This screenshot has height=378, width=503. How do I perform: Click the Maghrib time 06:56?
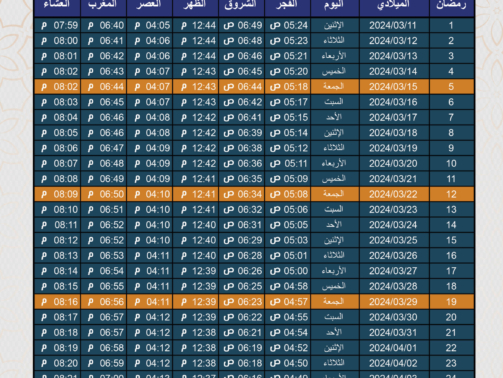(x=103, y=302)
